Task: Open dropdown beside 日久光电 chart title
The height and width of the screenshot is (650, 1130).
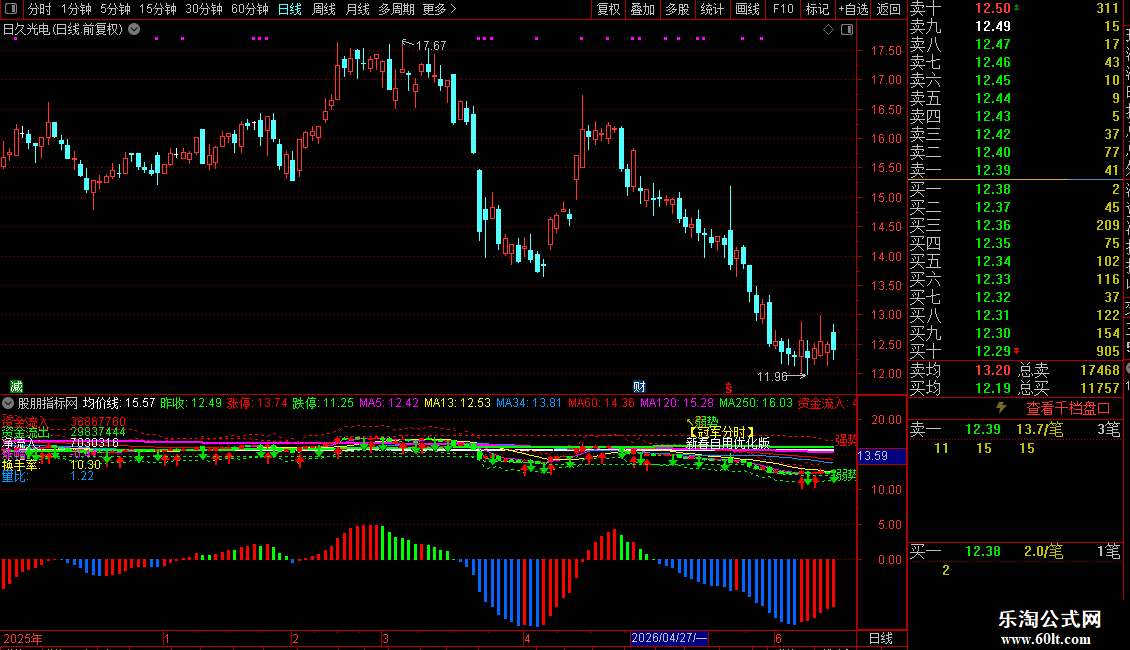Action: [x=134, y=29]
